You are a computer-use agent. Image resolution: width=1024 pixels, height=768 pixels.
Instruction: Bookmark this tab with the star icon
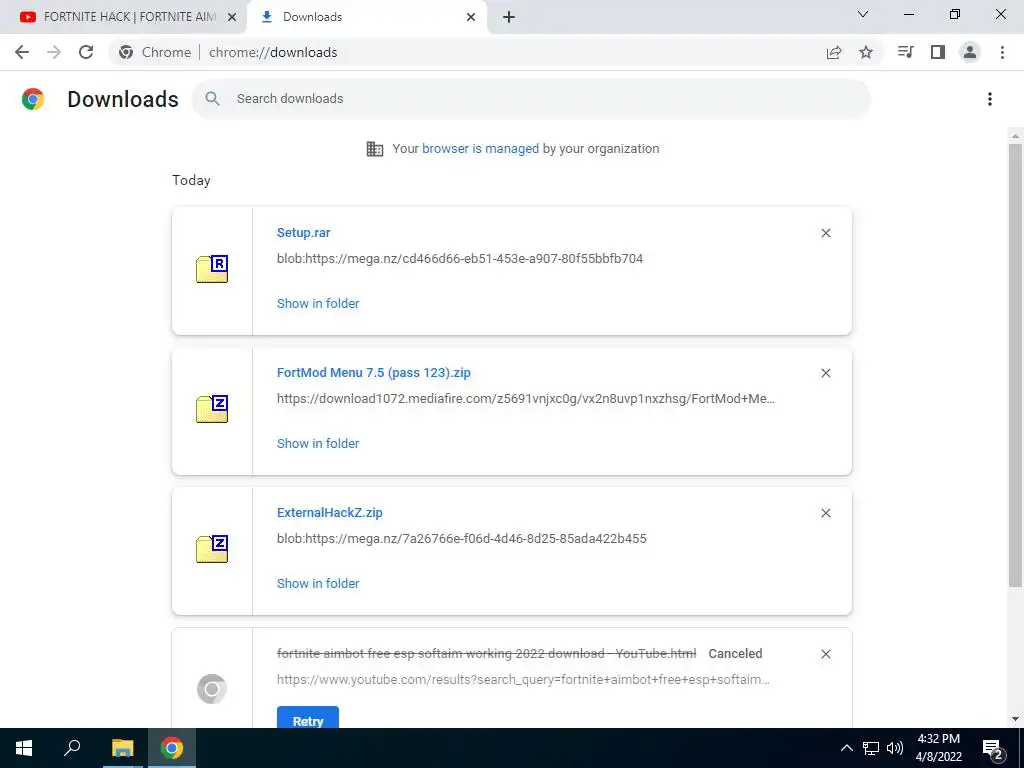point(866,52)
